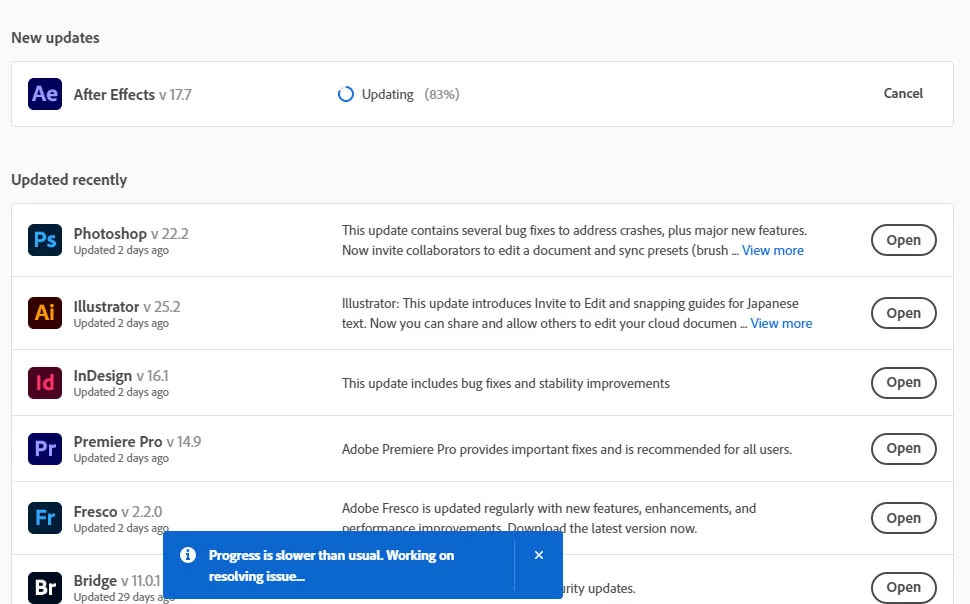
Task: Click the Premiere Pro v 14.9 title
Action: (x=137, y=442)
